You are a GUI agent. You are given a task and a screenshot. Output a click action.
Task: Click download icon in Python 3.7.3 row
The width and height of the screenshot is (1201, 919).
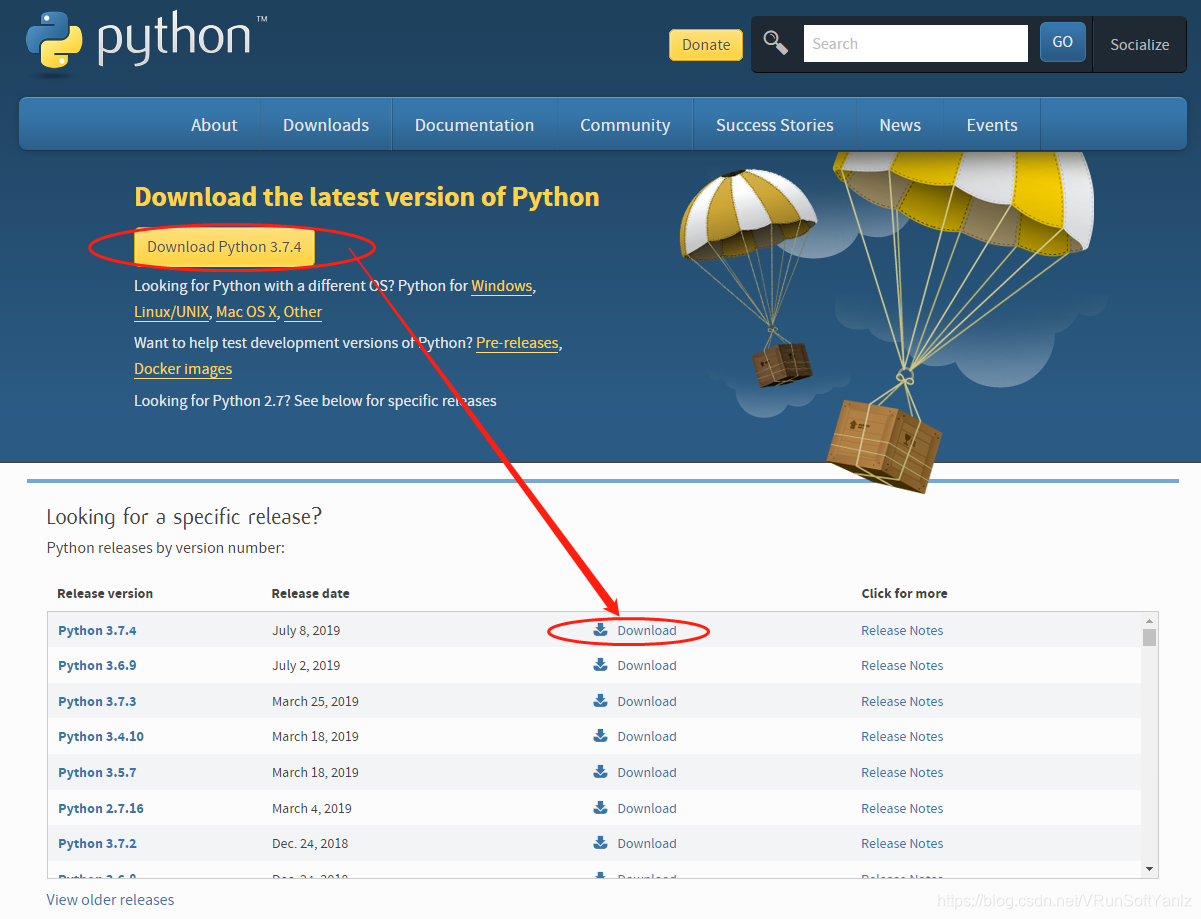coord(600,701)
